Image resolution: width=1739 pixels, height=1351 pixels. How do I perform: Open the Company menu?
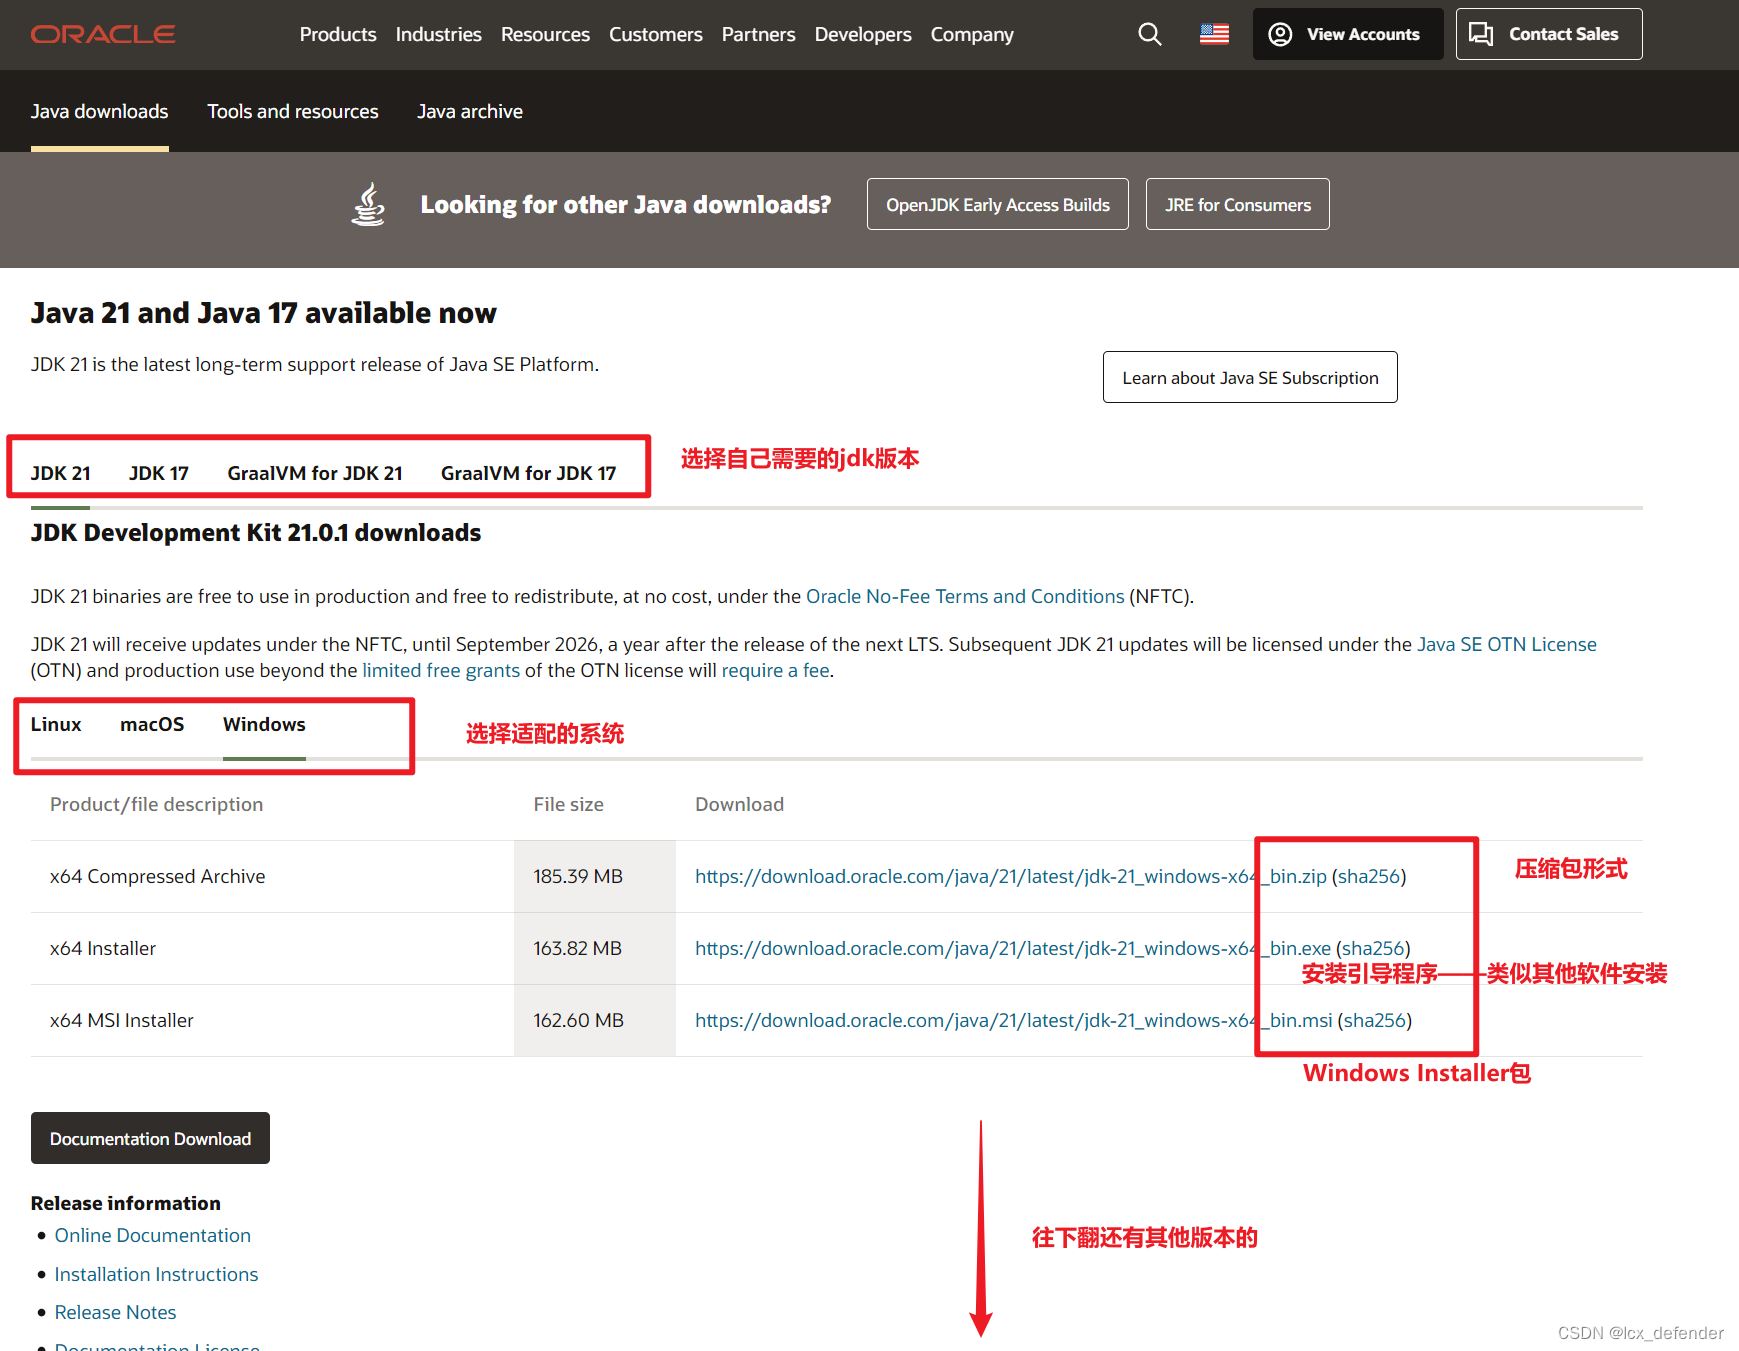tap(972, 34)
